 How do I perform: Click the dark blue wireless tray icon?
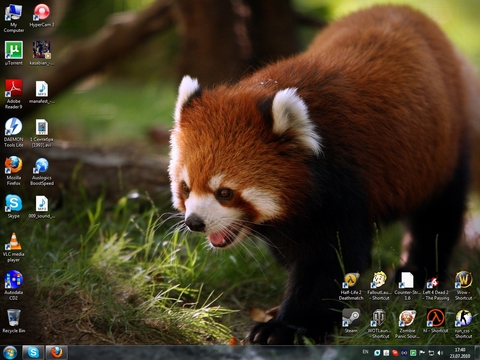click(404, 353)
